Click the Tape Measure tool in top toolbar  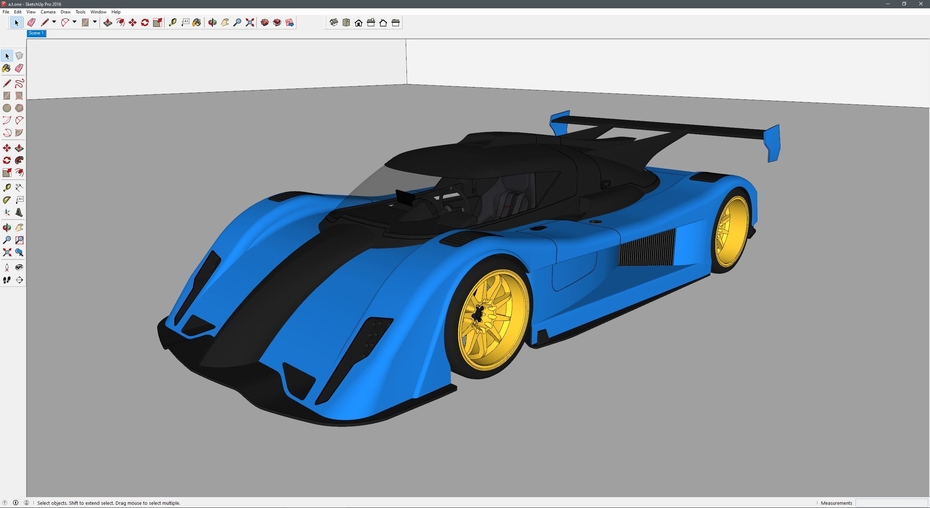pyautogui.click(x=173, y=22)
